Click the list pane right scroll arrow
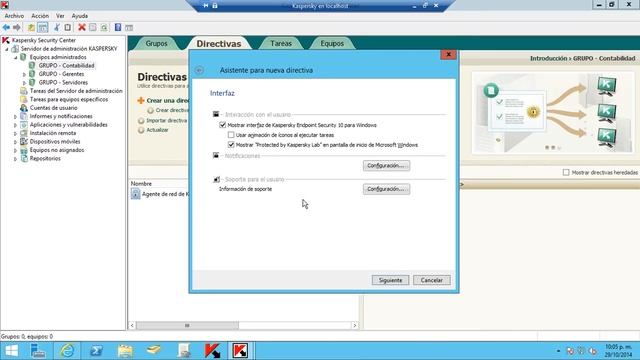The image size is (640, 360). click(355, 325)
